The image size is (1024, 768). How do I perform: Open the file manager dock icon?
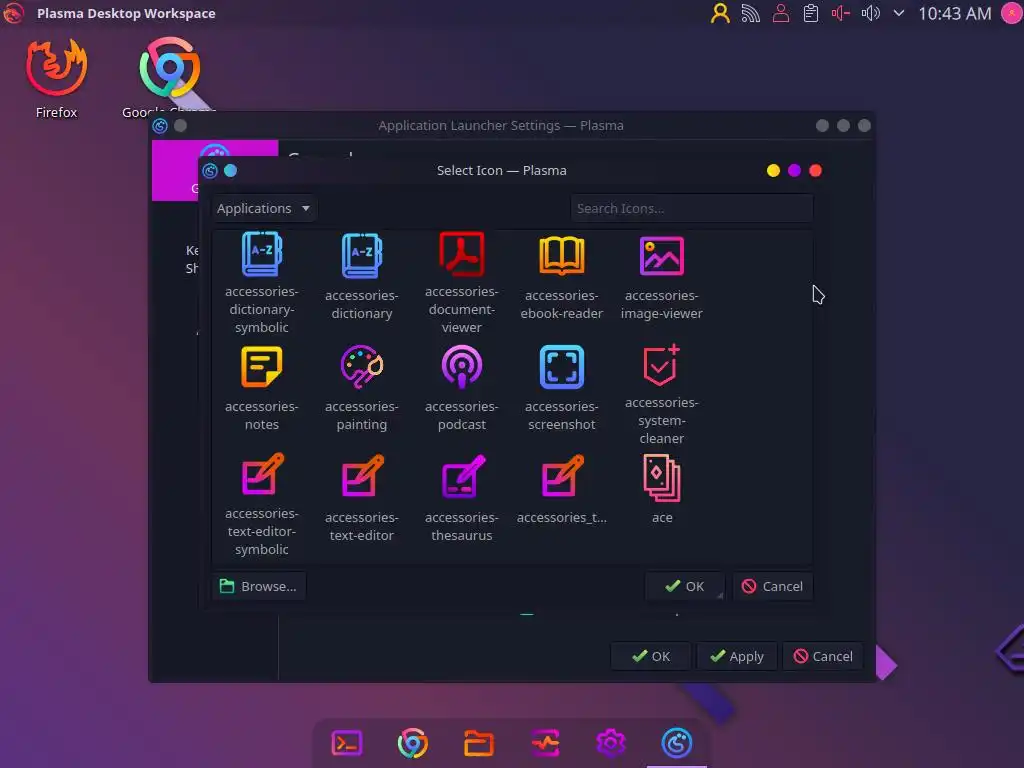(x=479, y=743)
